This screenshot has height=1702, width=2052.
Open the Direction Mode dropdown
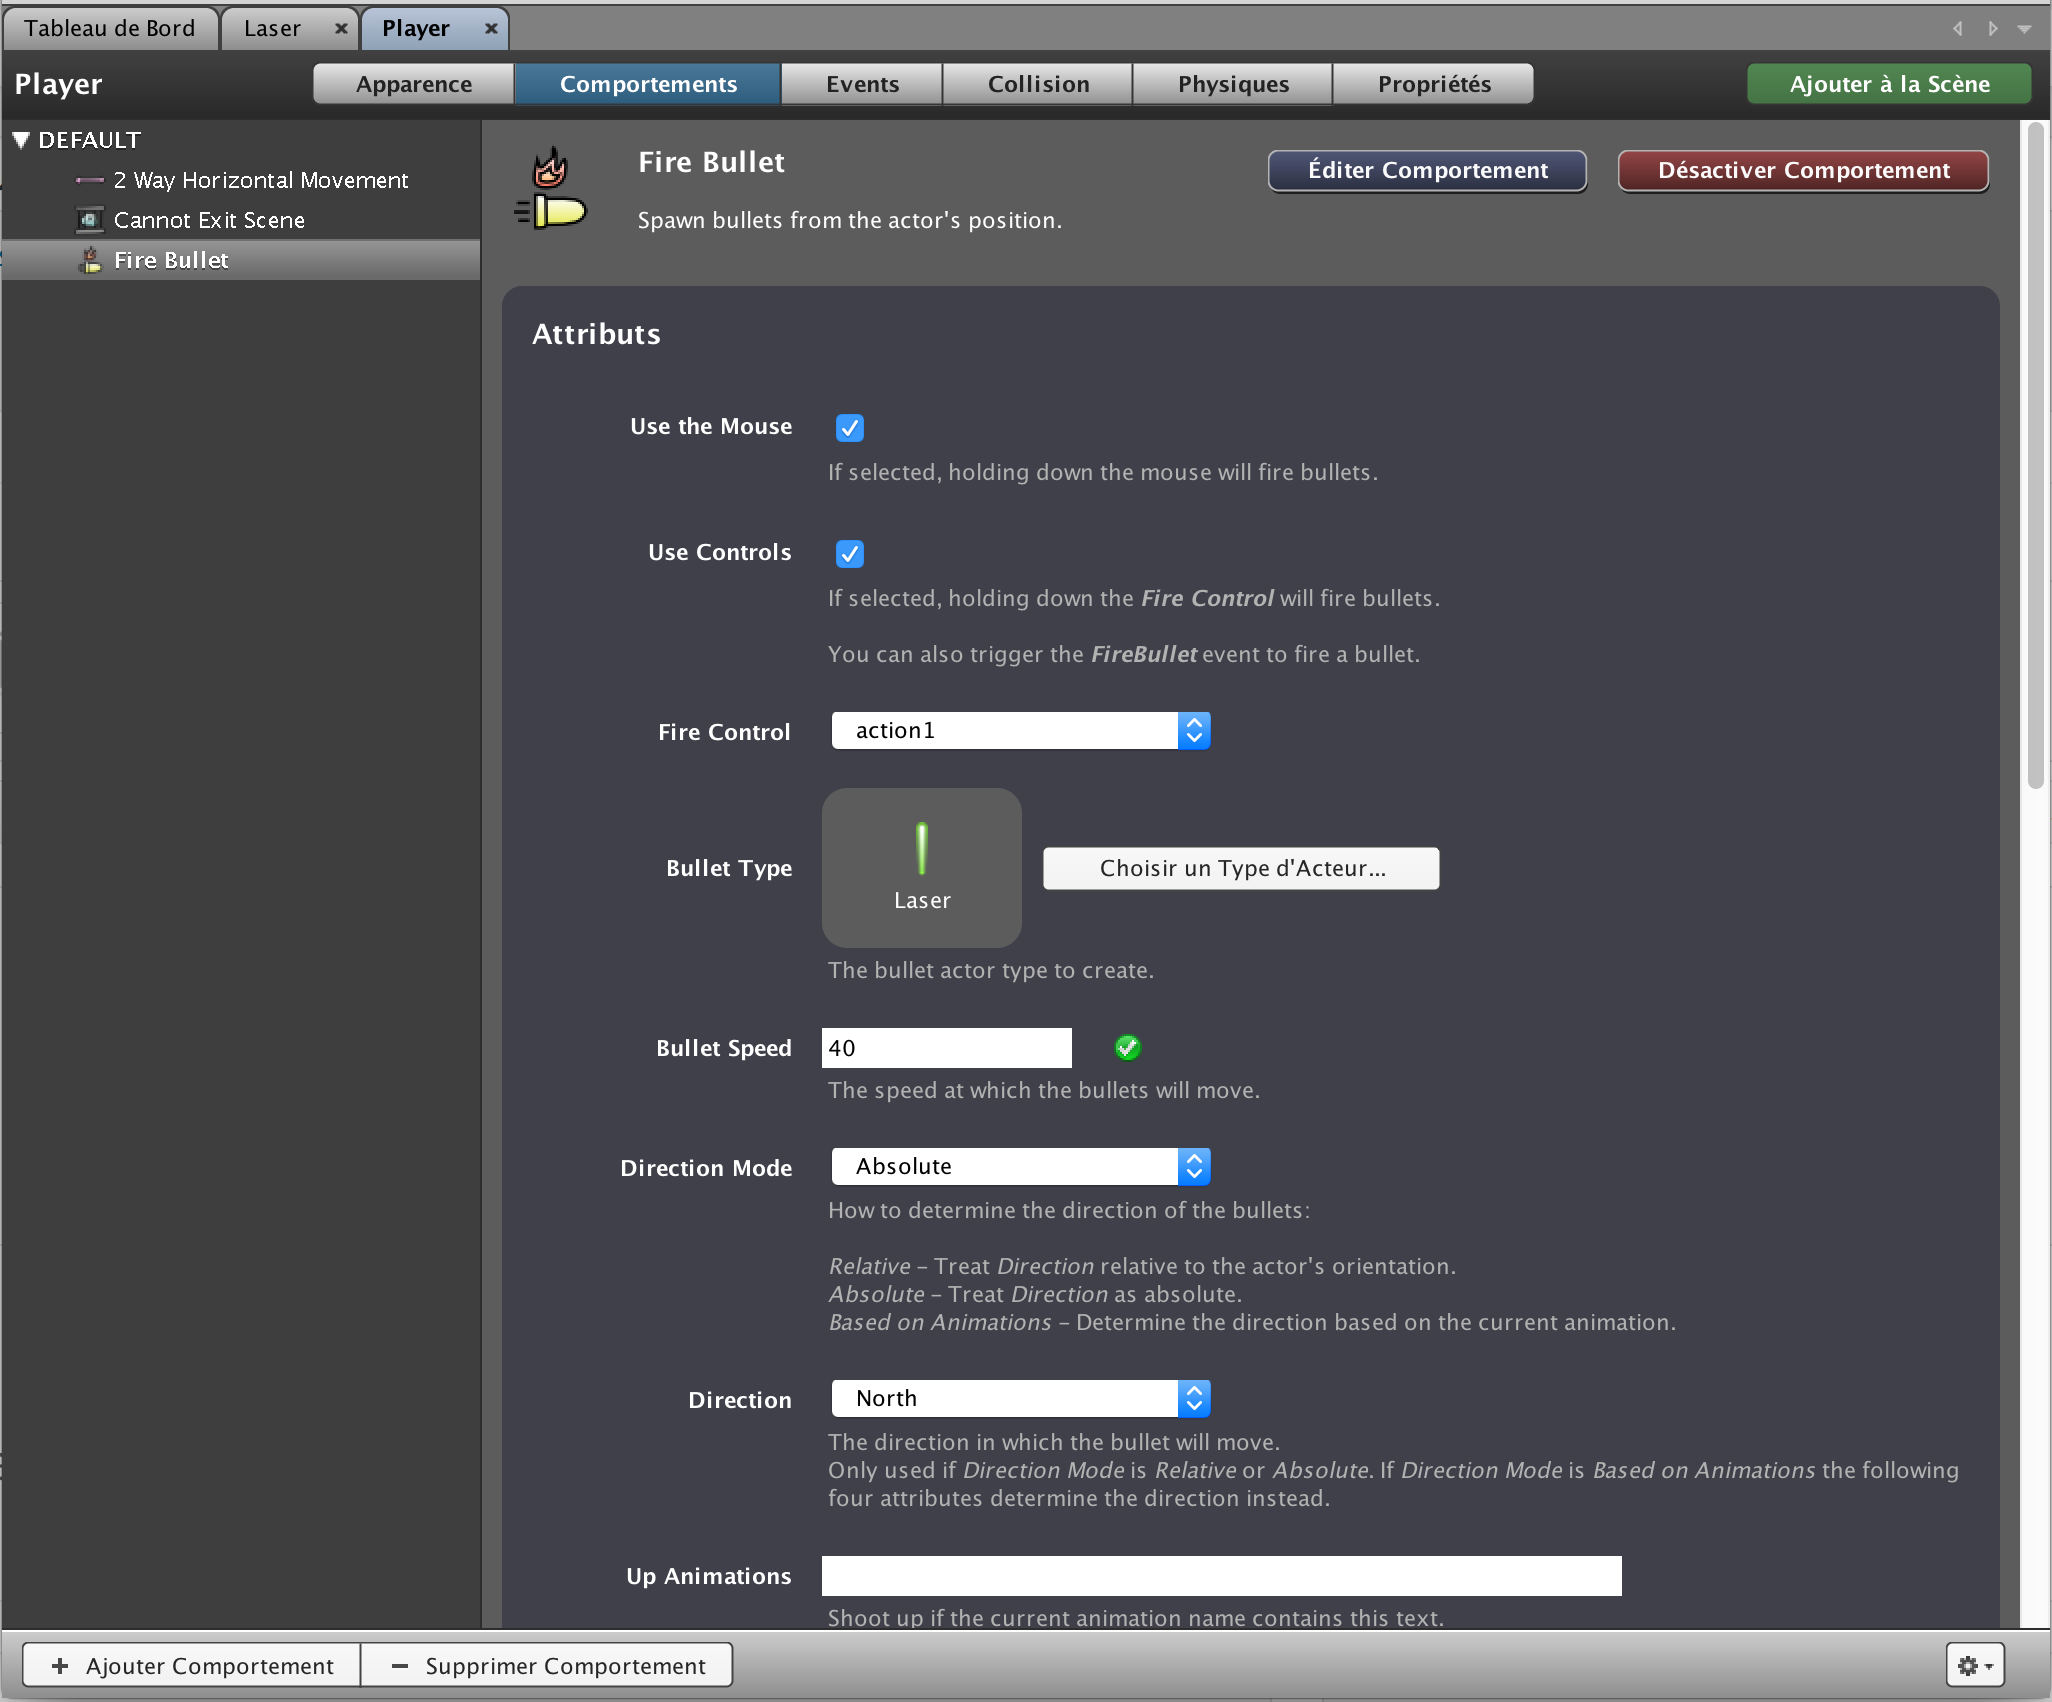(1019, 1165)
